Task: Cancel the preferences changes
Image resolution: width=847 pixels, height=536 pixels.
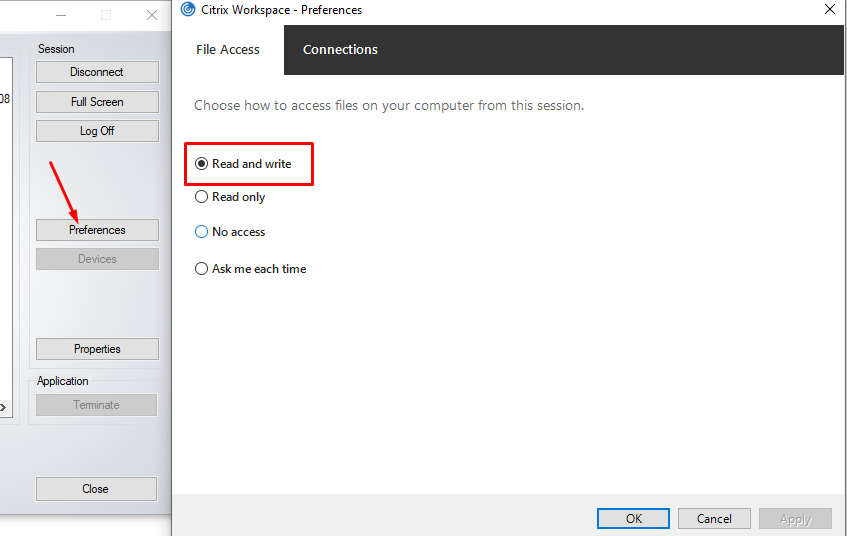Action: 714,519
